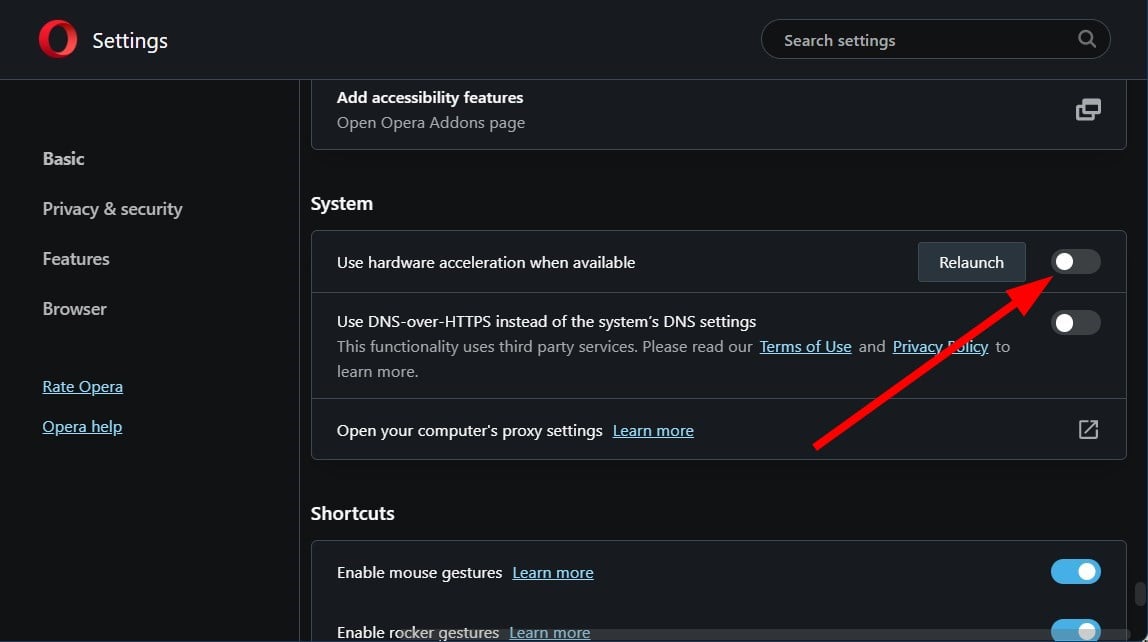The height and width of the screenshot is (642, 1148).
Task: Go to Privacy & security section
Action: click(x=112, y=209)
